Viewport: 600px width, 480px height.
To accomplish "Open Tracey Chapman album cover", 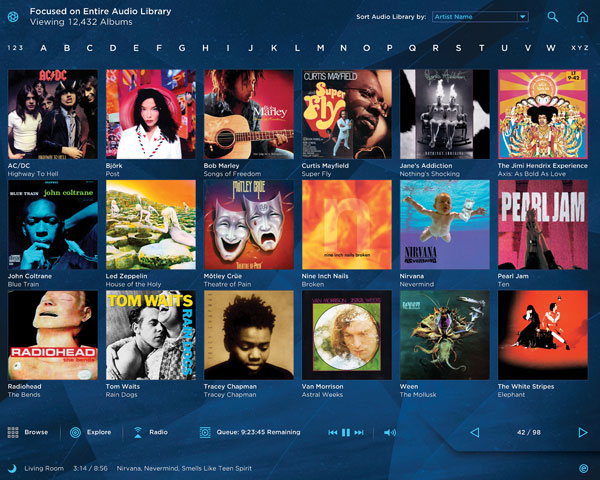I will coord(249,335).
